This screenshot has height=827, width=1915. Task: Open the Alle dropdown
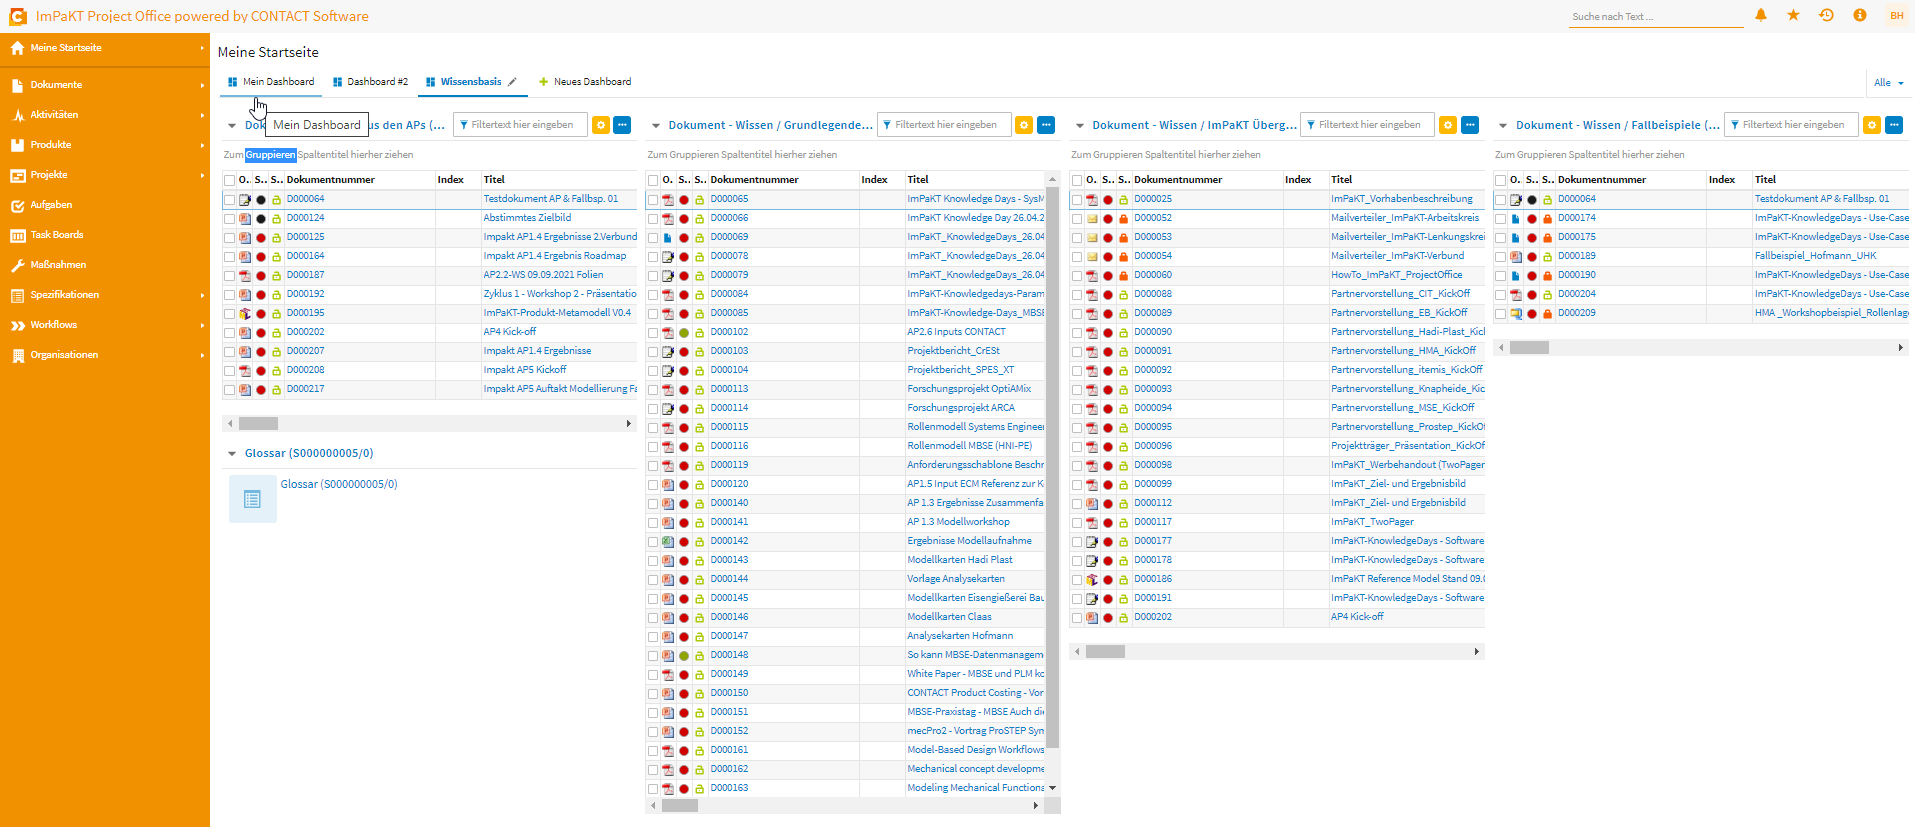(x=1888, y=83)
